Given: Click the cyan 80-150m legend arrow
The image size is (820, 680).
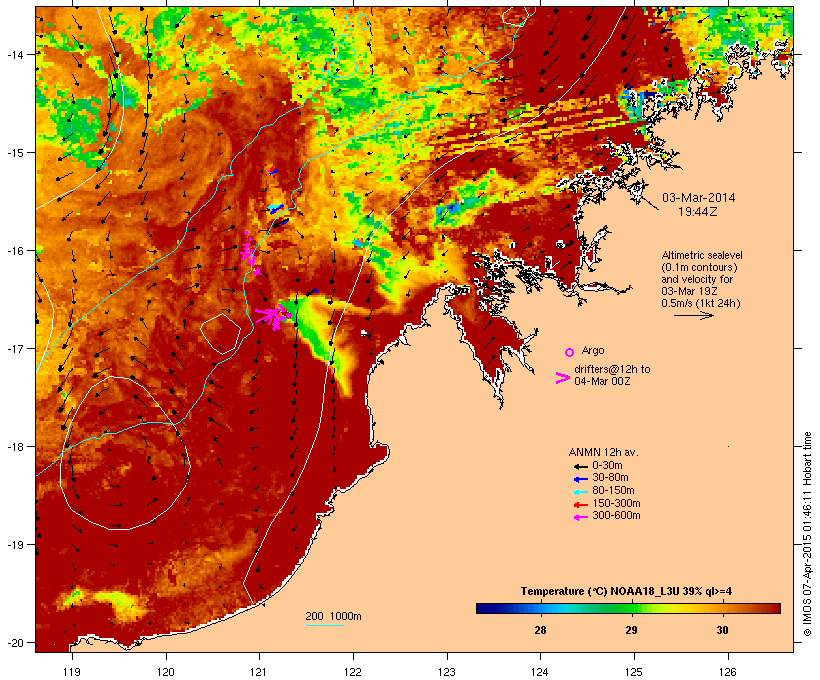Looking at the screenshot, I should click(581, 492).
